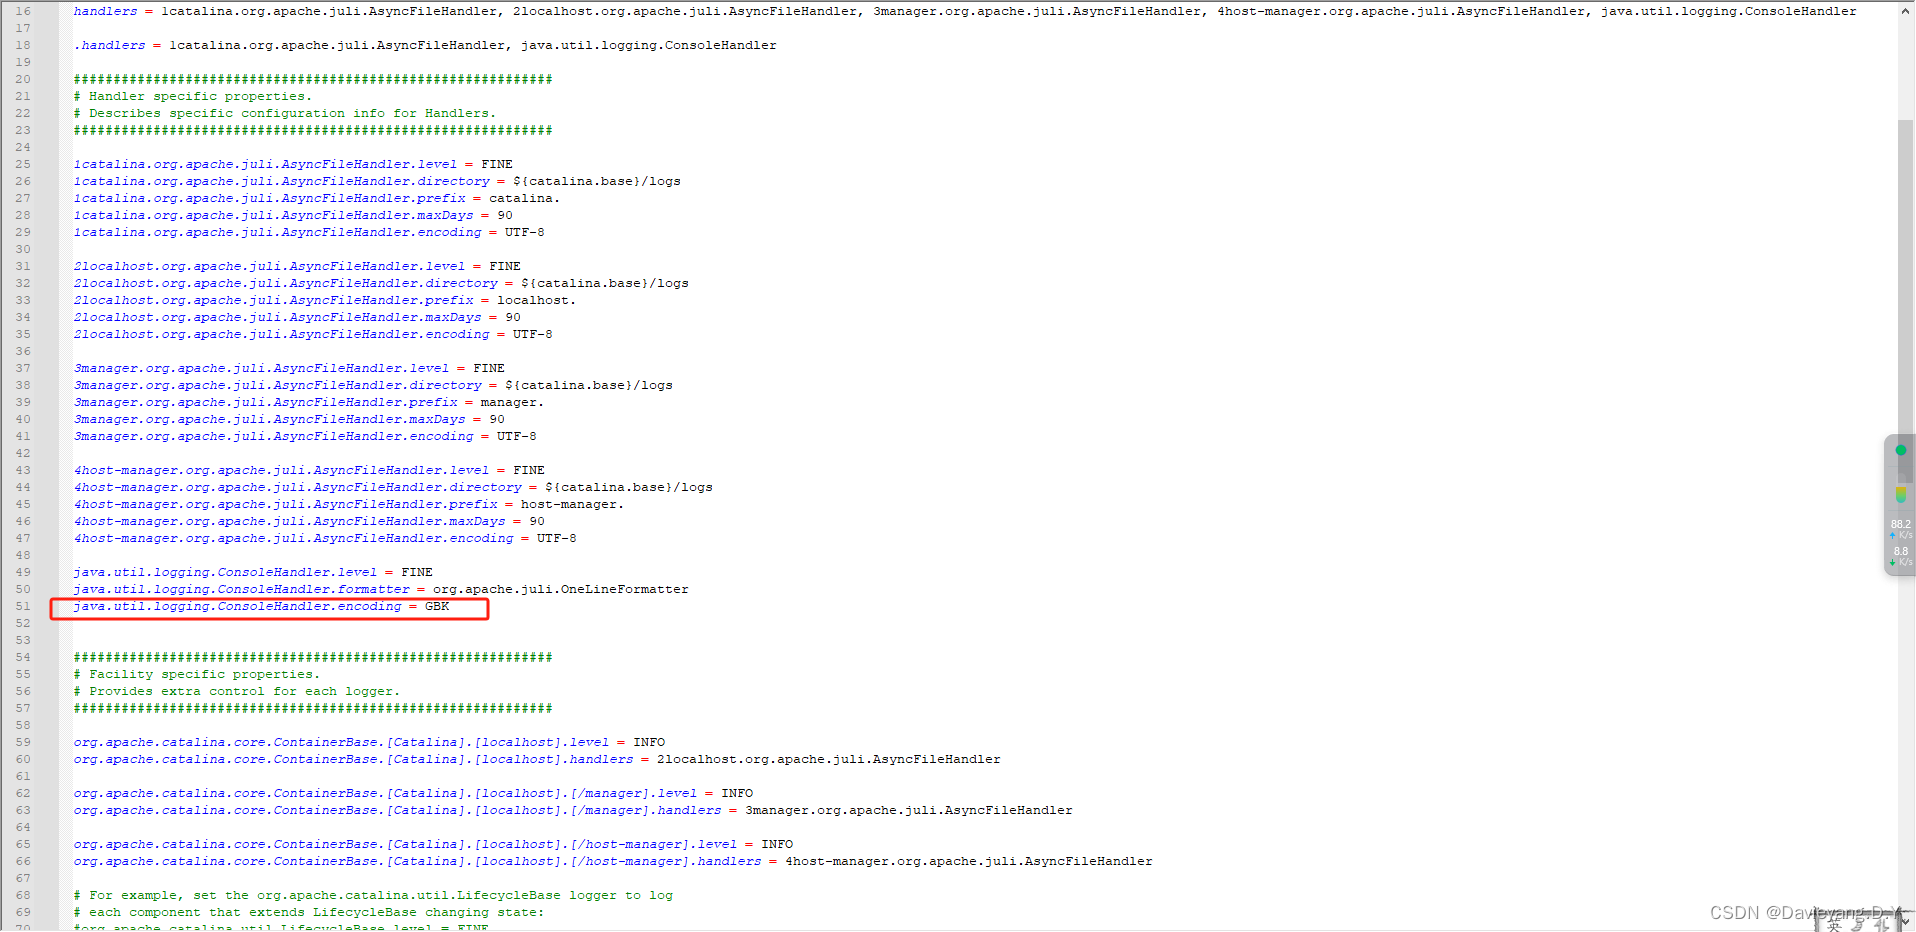The width and height of the screenshot is (1916, 932).
Task: Click the [/host-manager].handlers line 66
Action: pos(613,861)
